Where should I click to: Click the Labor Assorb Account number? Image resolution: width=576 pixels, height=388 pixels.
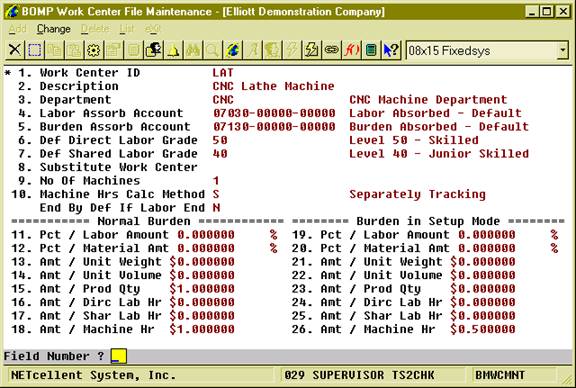pyautogui.click(x=274, y=113)
